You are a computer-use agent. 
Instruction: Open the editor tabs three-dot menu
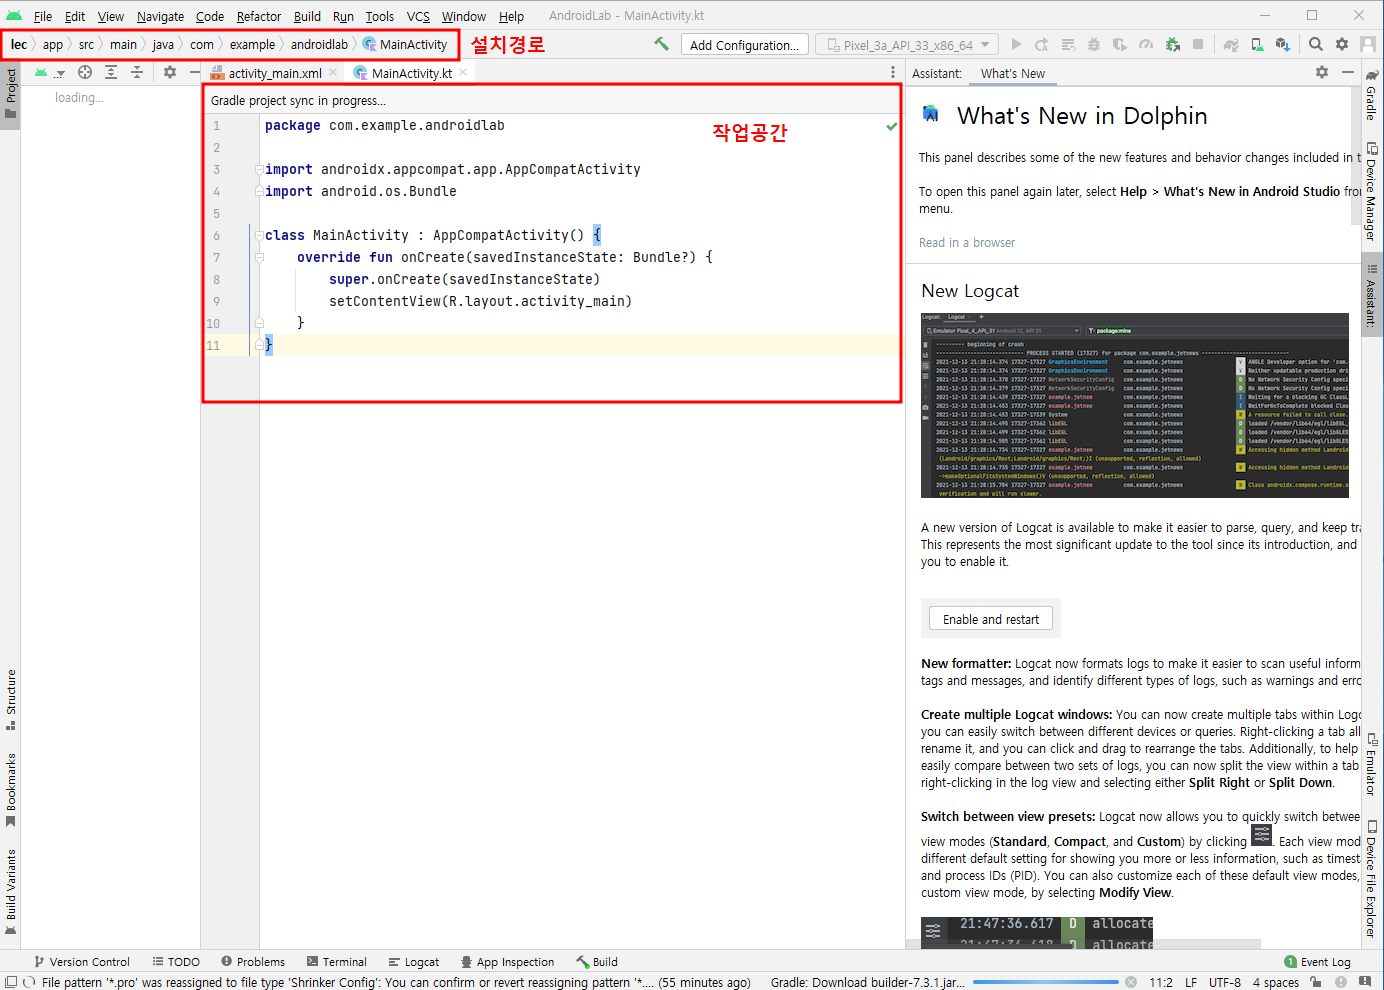pyautogui.click(x=893, y=72)
